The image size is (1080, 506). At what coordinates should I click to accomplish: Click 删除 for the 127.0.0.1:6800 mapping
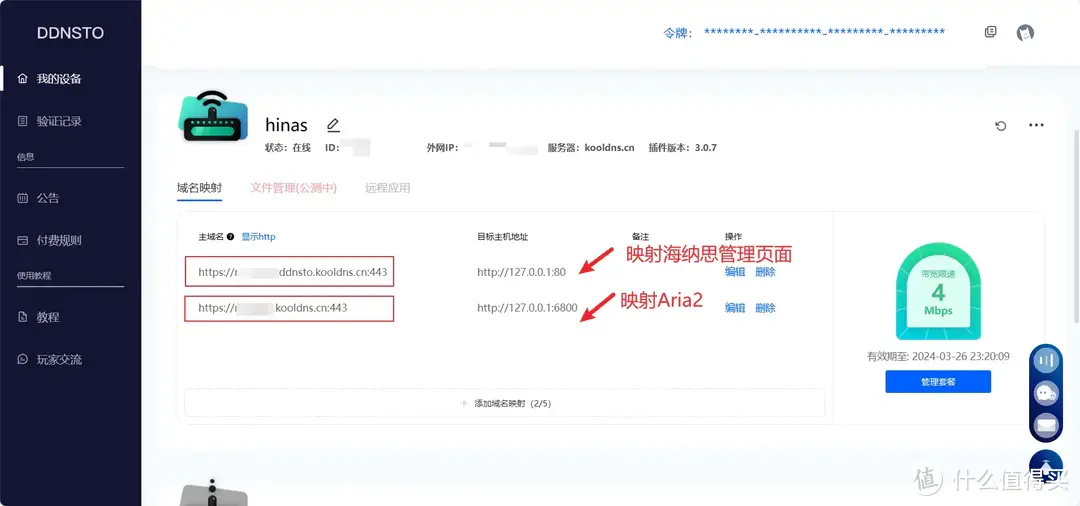click(x=765, y=308)
